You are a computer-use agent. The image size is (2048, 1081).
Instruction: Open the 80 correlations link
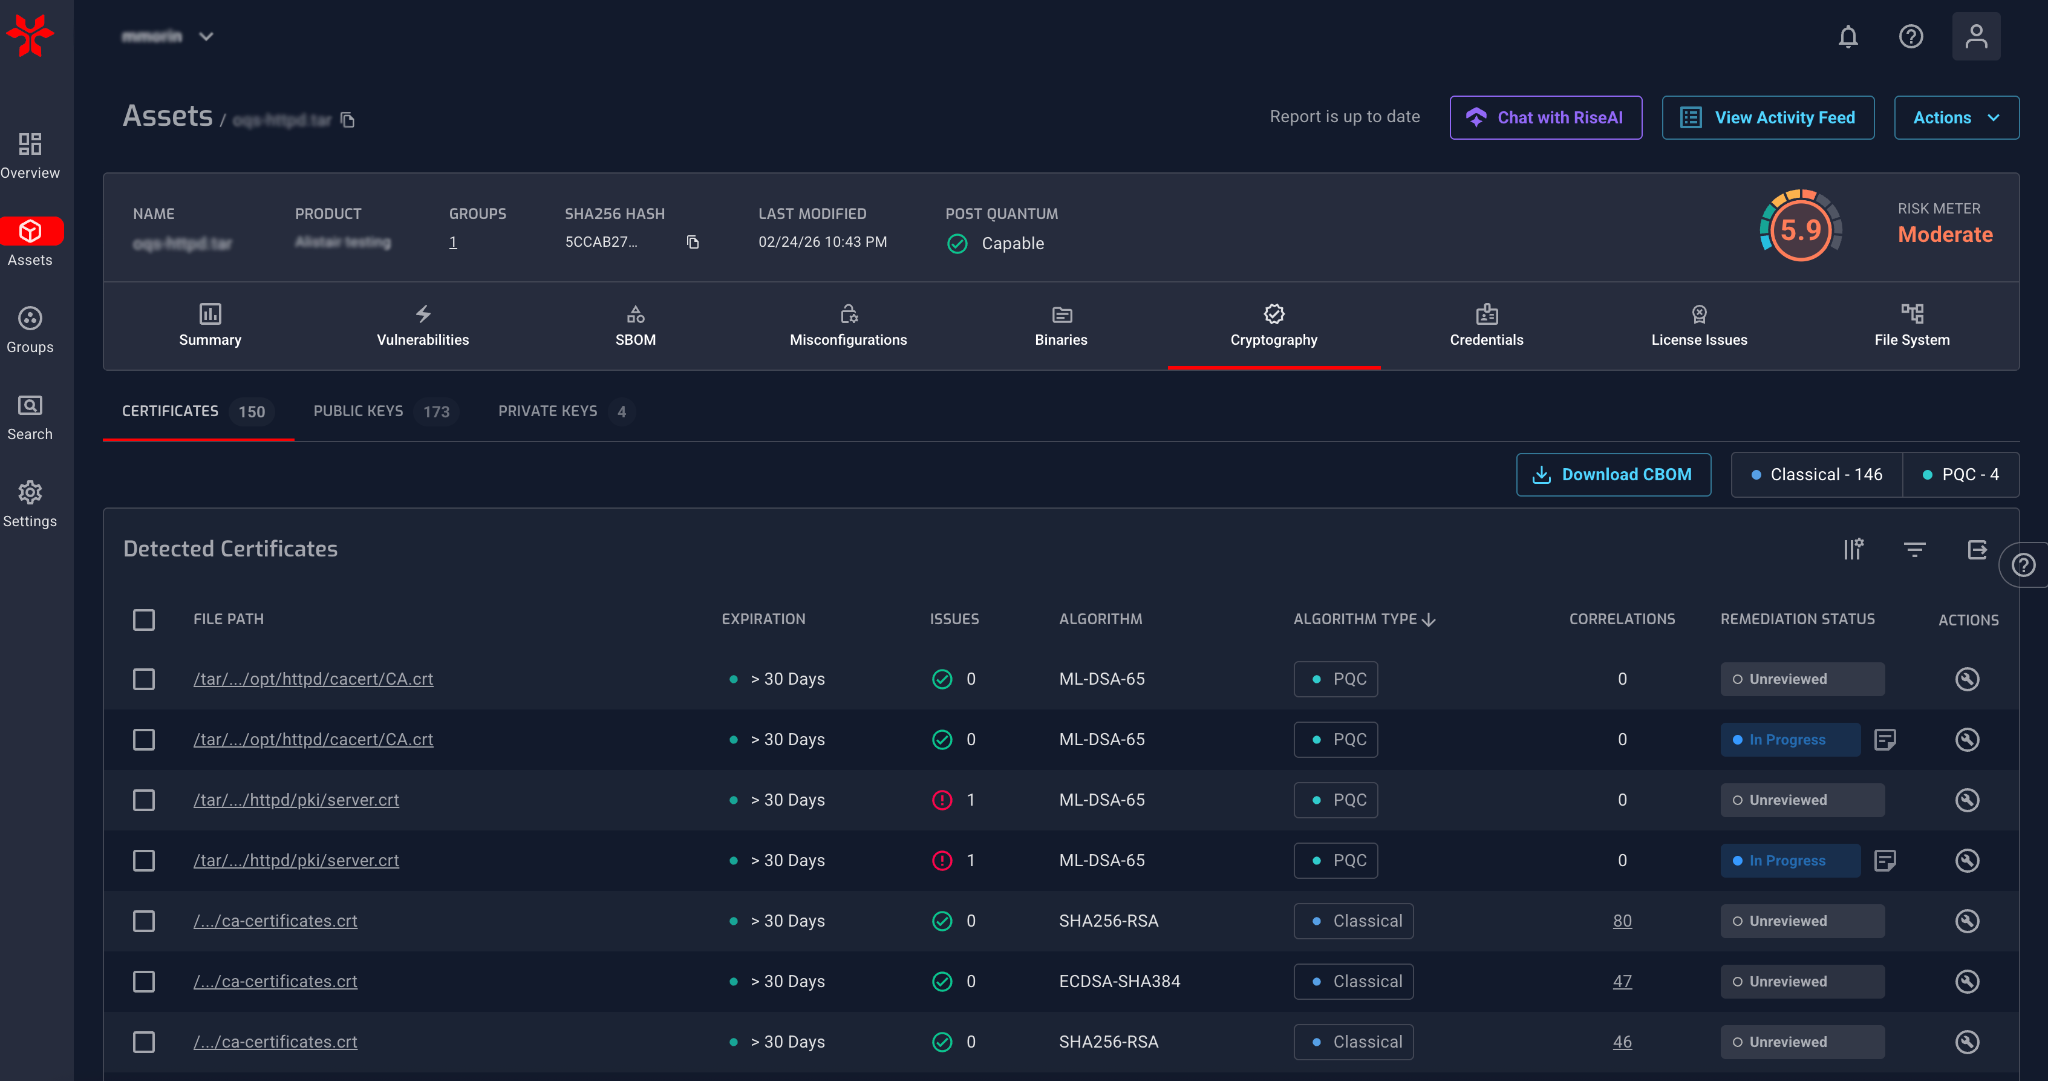pos(1622,921)
